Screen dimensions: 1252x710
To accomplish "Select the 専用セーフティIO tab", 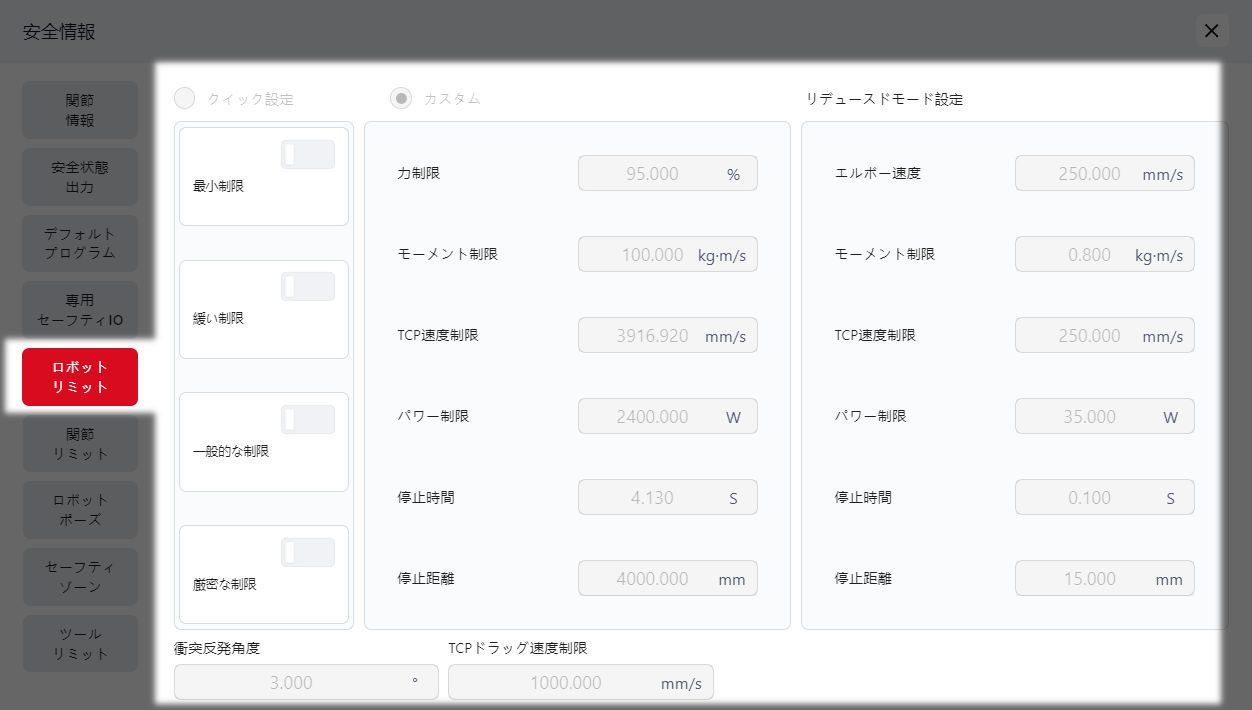I will pyautogui.click(x=80, y=310).
